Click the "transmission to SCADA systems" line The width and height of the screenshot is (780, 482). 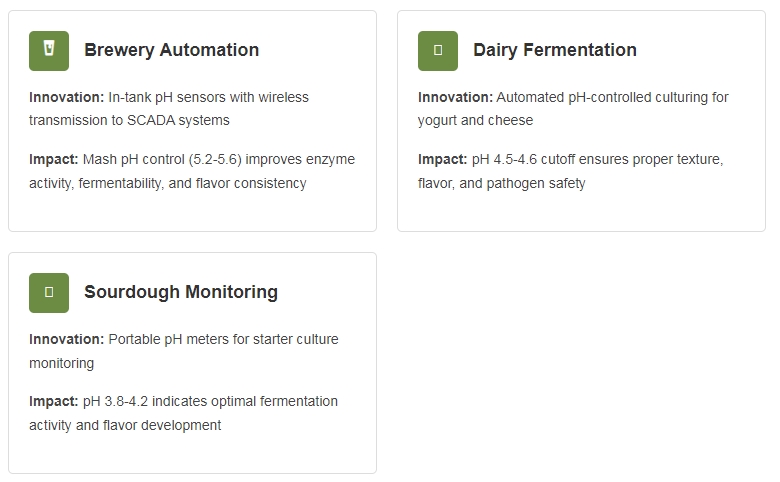point(129,121)
